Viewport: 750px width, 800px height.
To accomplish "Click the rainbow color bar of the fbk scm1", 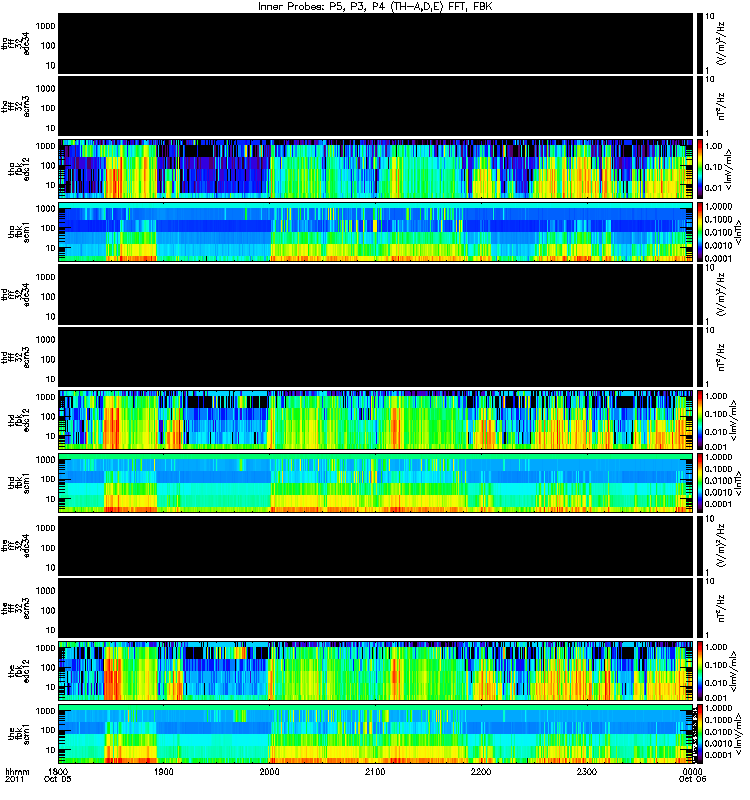I will click(x=700, y=734).
